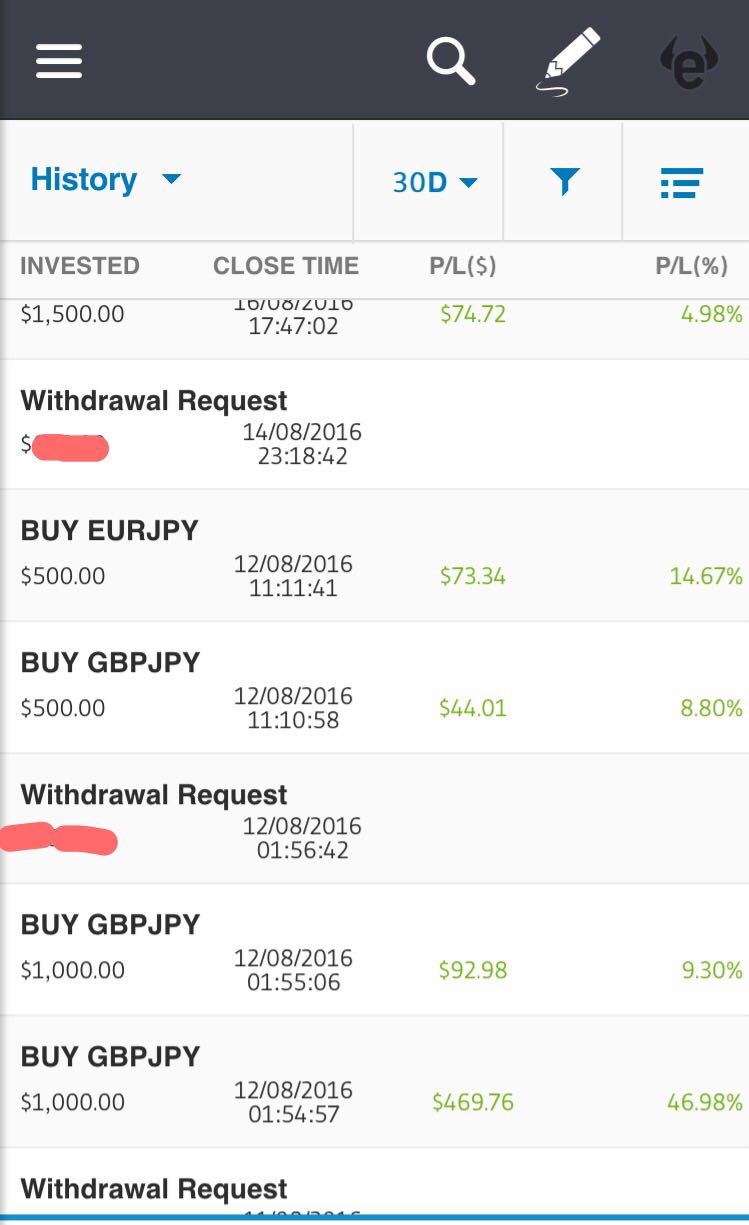
Task: Expand the History dropdown
Action: tap(106, 180)
